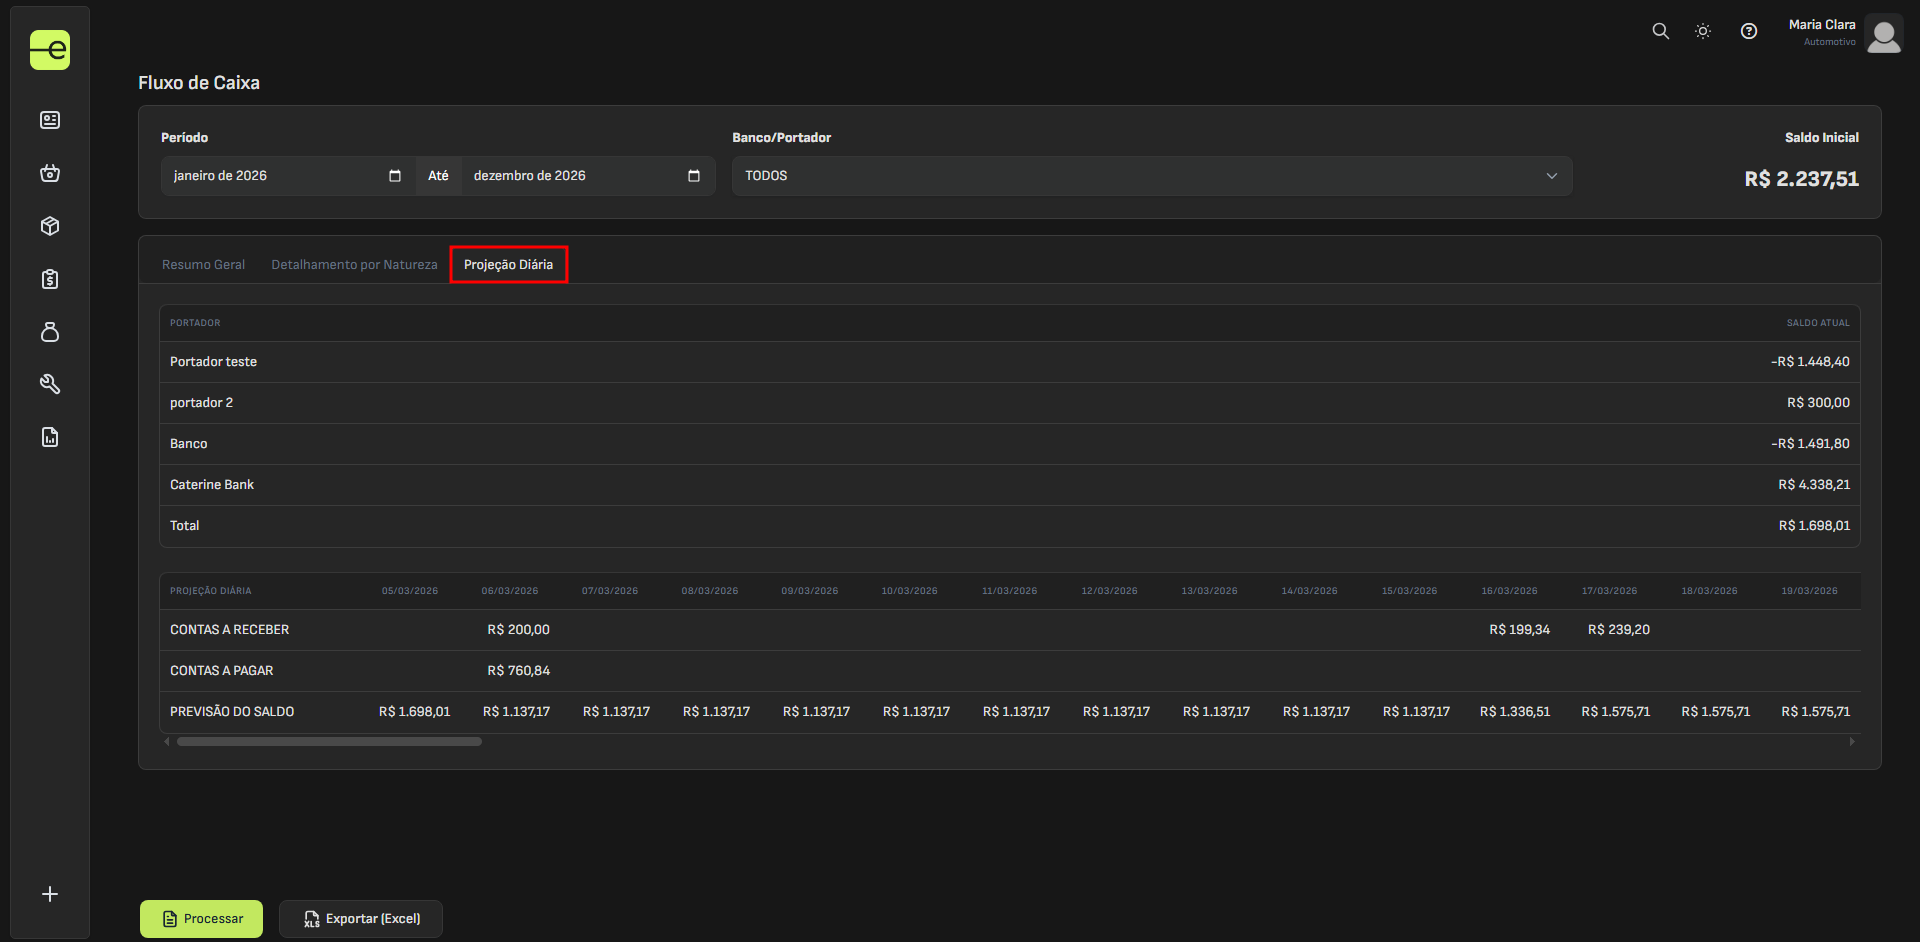Open calendar picker for dezembro de 2026
This screenshot has width=1920, height=942.
pos(694,176)
